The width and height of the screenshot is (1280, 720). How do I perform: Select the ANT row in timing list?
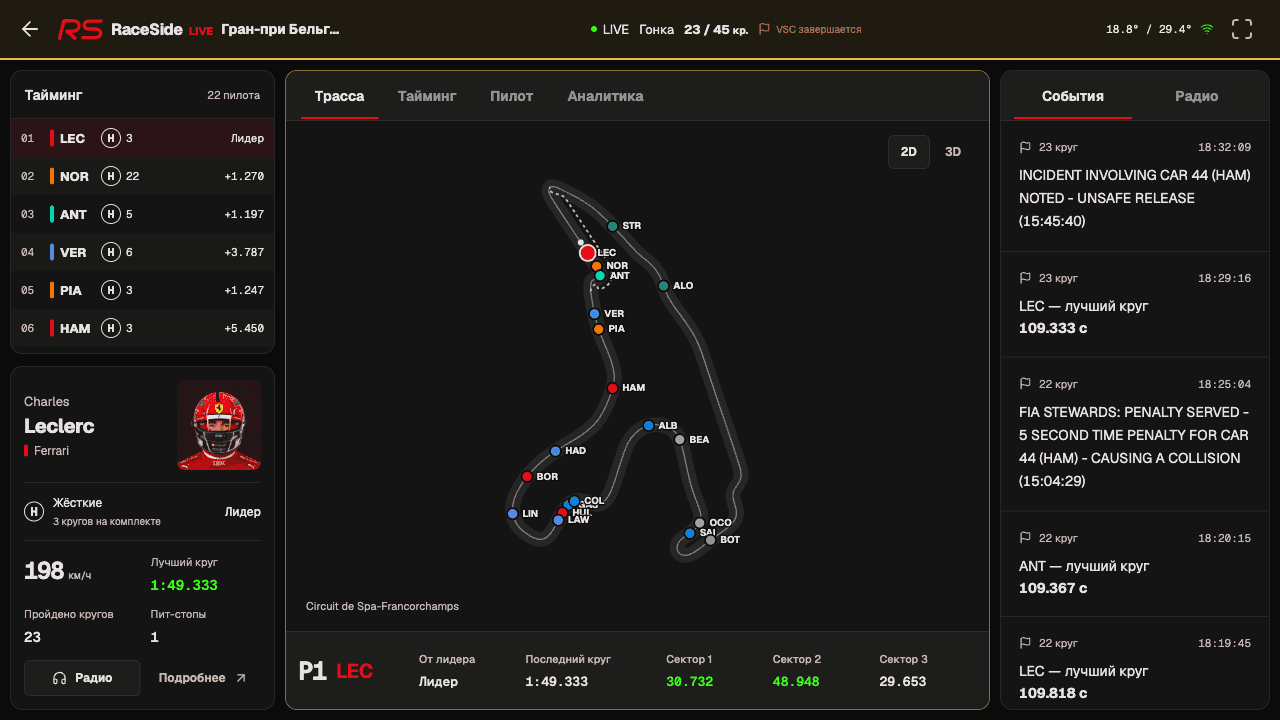point(142,214)
